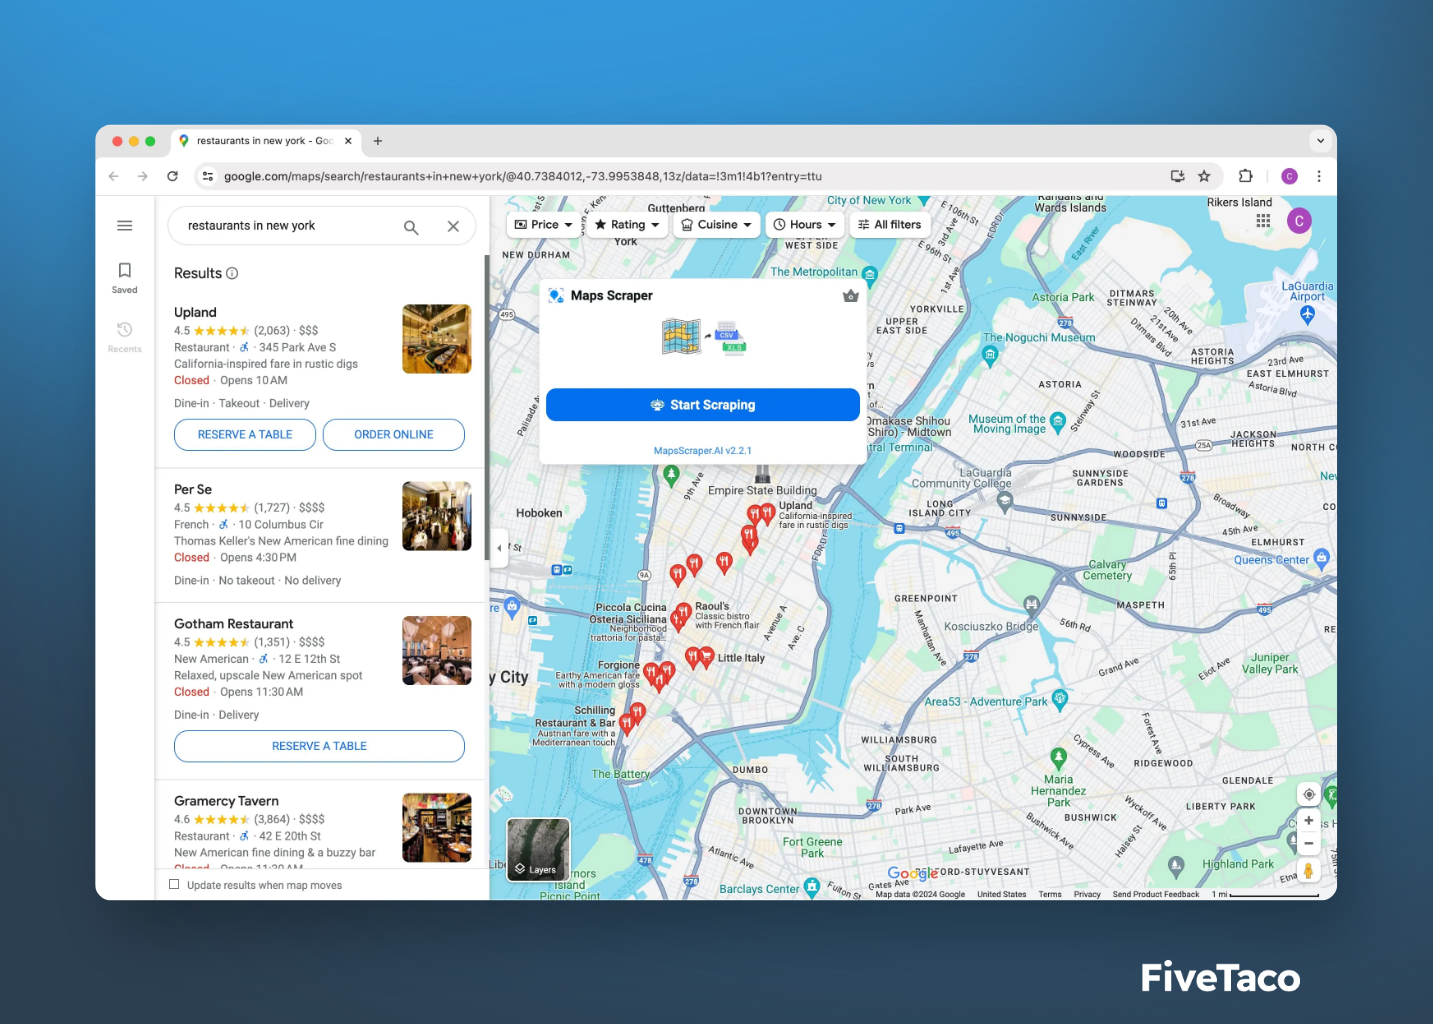The width and height of the screenshot is (1433, 1024).
Task: Click the search magnifier in Maps search box
Action: 411,227
